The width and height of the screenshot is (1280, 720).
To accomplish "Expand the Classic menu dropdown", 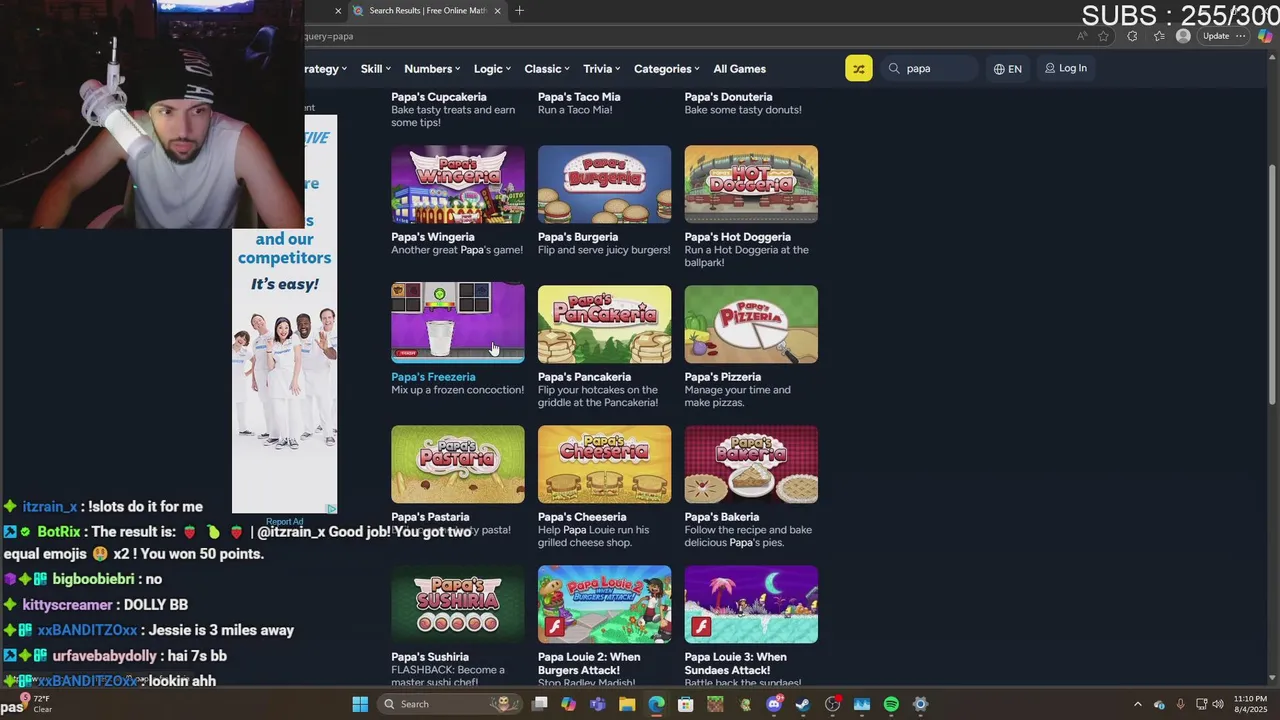I will click(547, 69).
